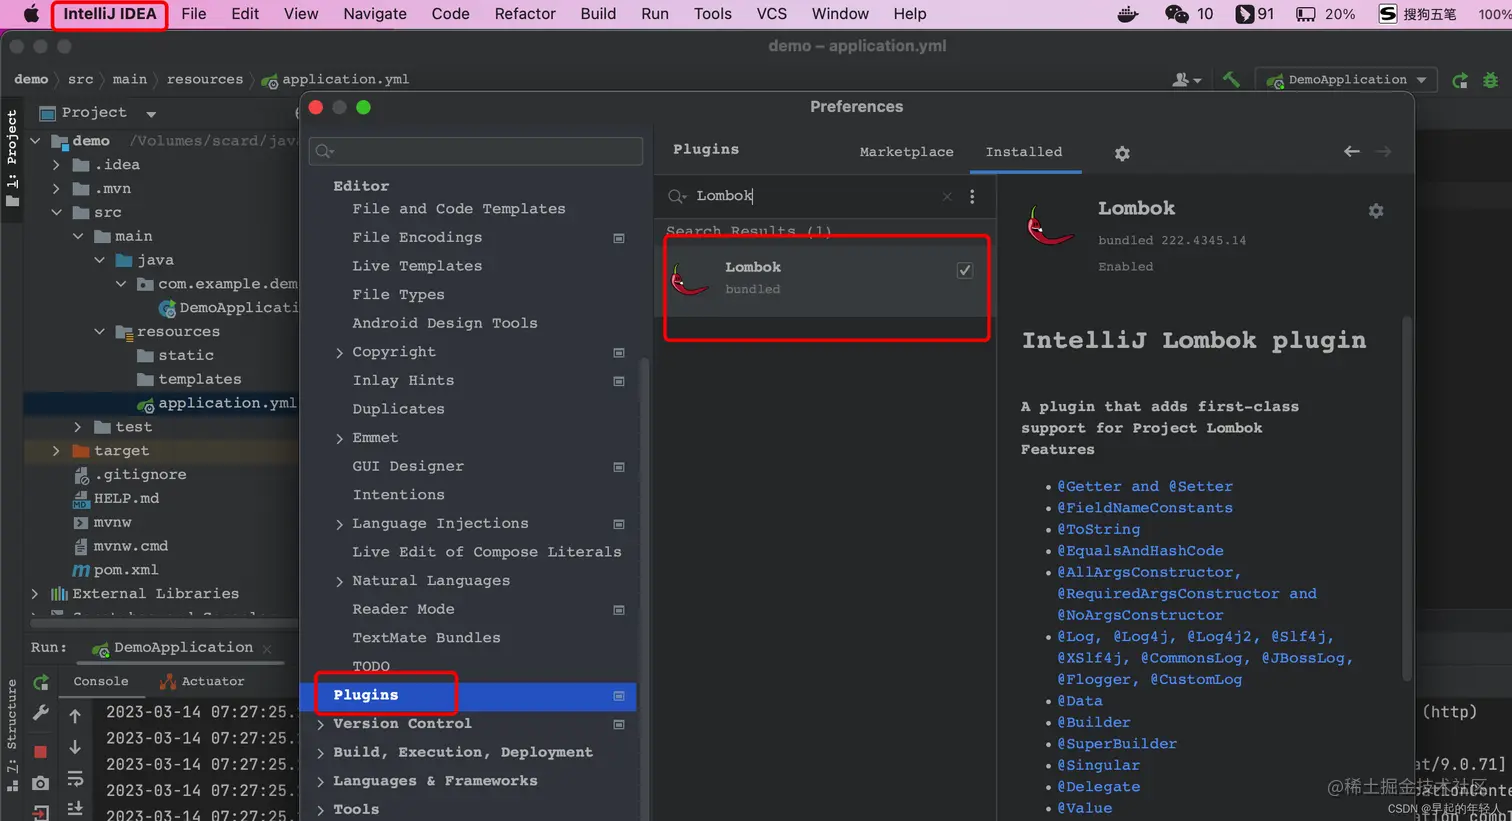Open the Apple menu
The image size is (1512, 821).
click(31, 14)
